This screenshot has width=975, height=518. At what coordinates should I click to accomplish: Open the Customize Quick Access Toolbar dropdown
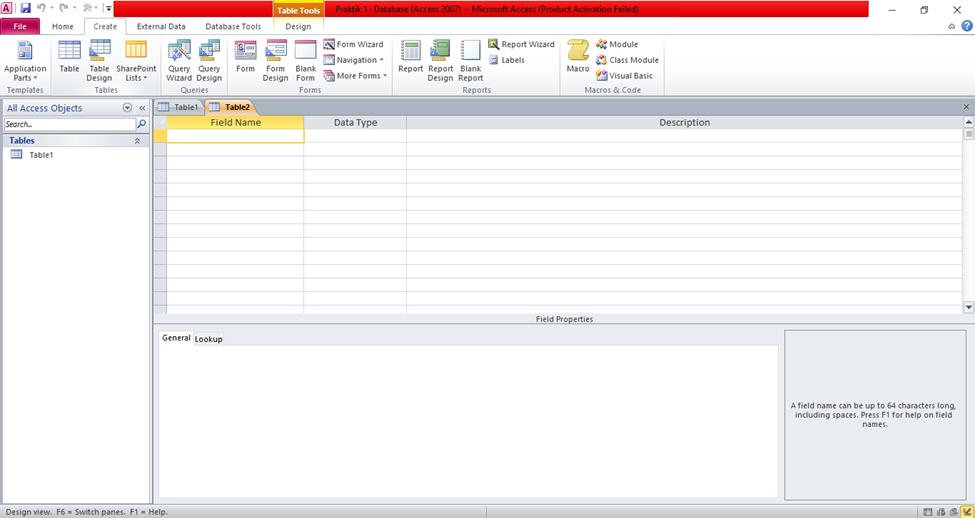109,9
